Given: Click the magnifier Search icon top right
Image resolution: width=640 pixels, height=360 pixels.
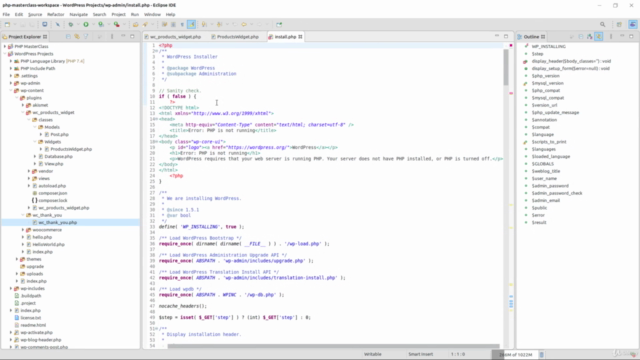Looking at the screenshot, I should click(x=602, y=24).
